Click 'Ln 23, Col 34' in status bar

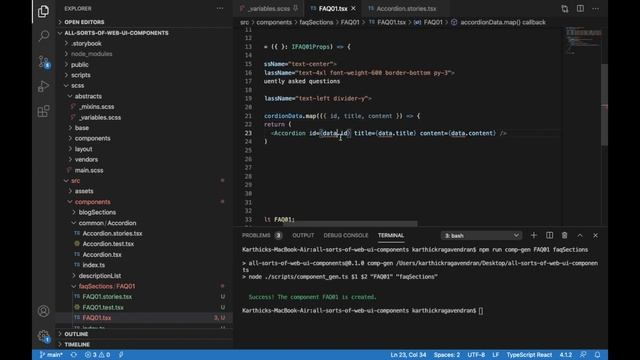pyautogui.click(x=408, y=355)
